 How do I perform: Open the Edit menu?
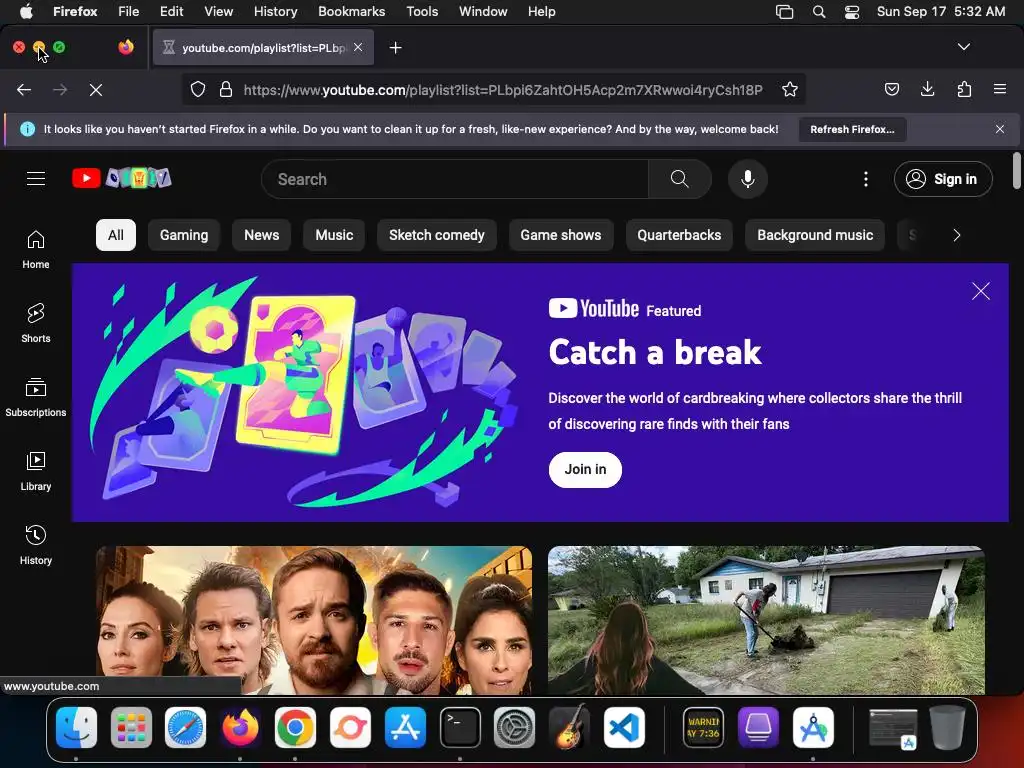point(172,12)
